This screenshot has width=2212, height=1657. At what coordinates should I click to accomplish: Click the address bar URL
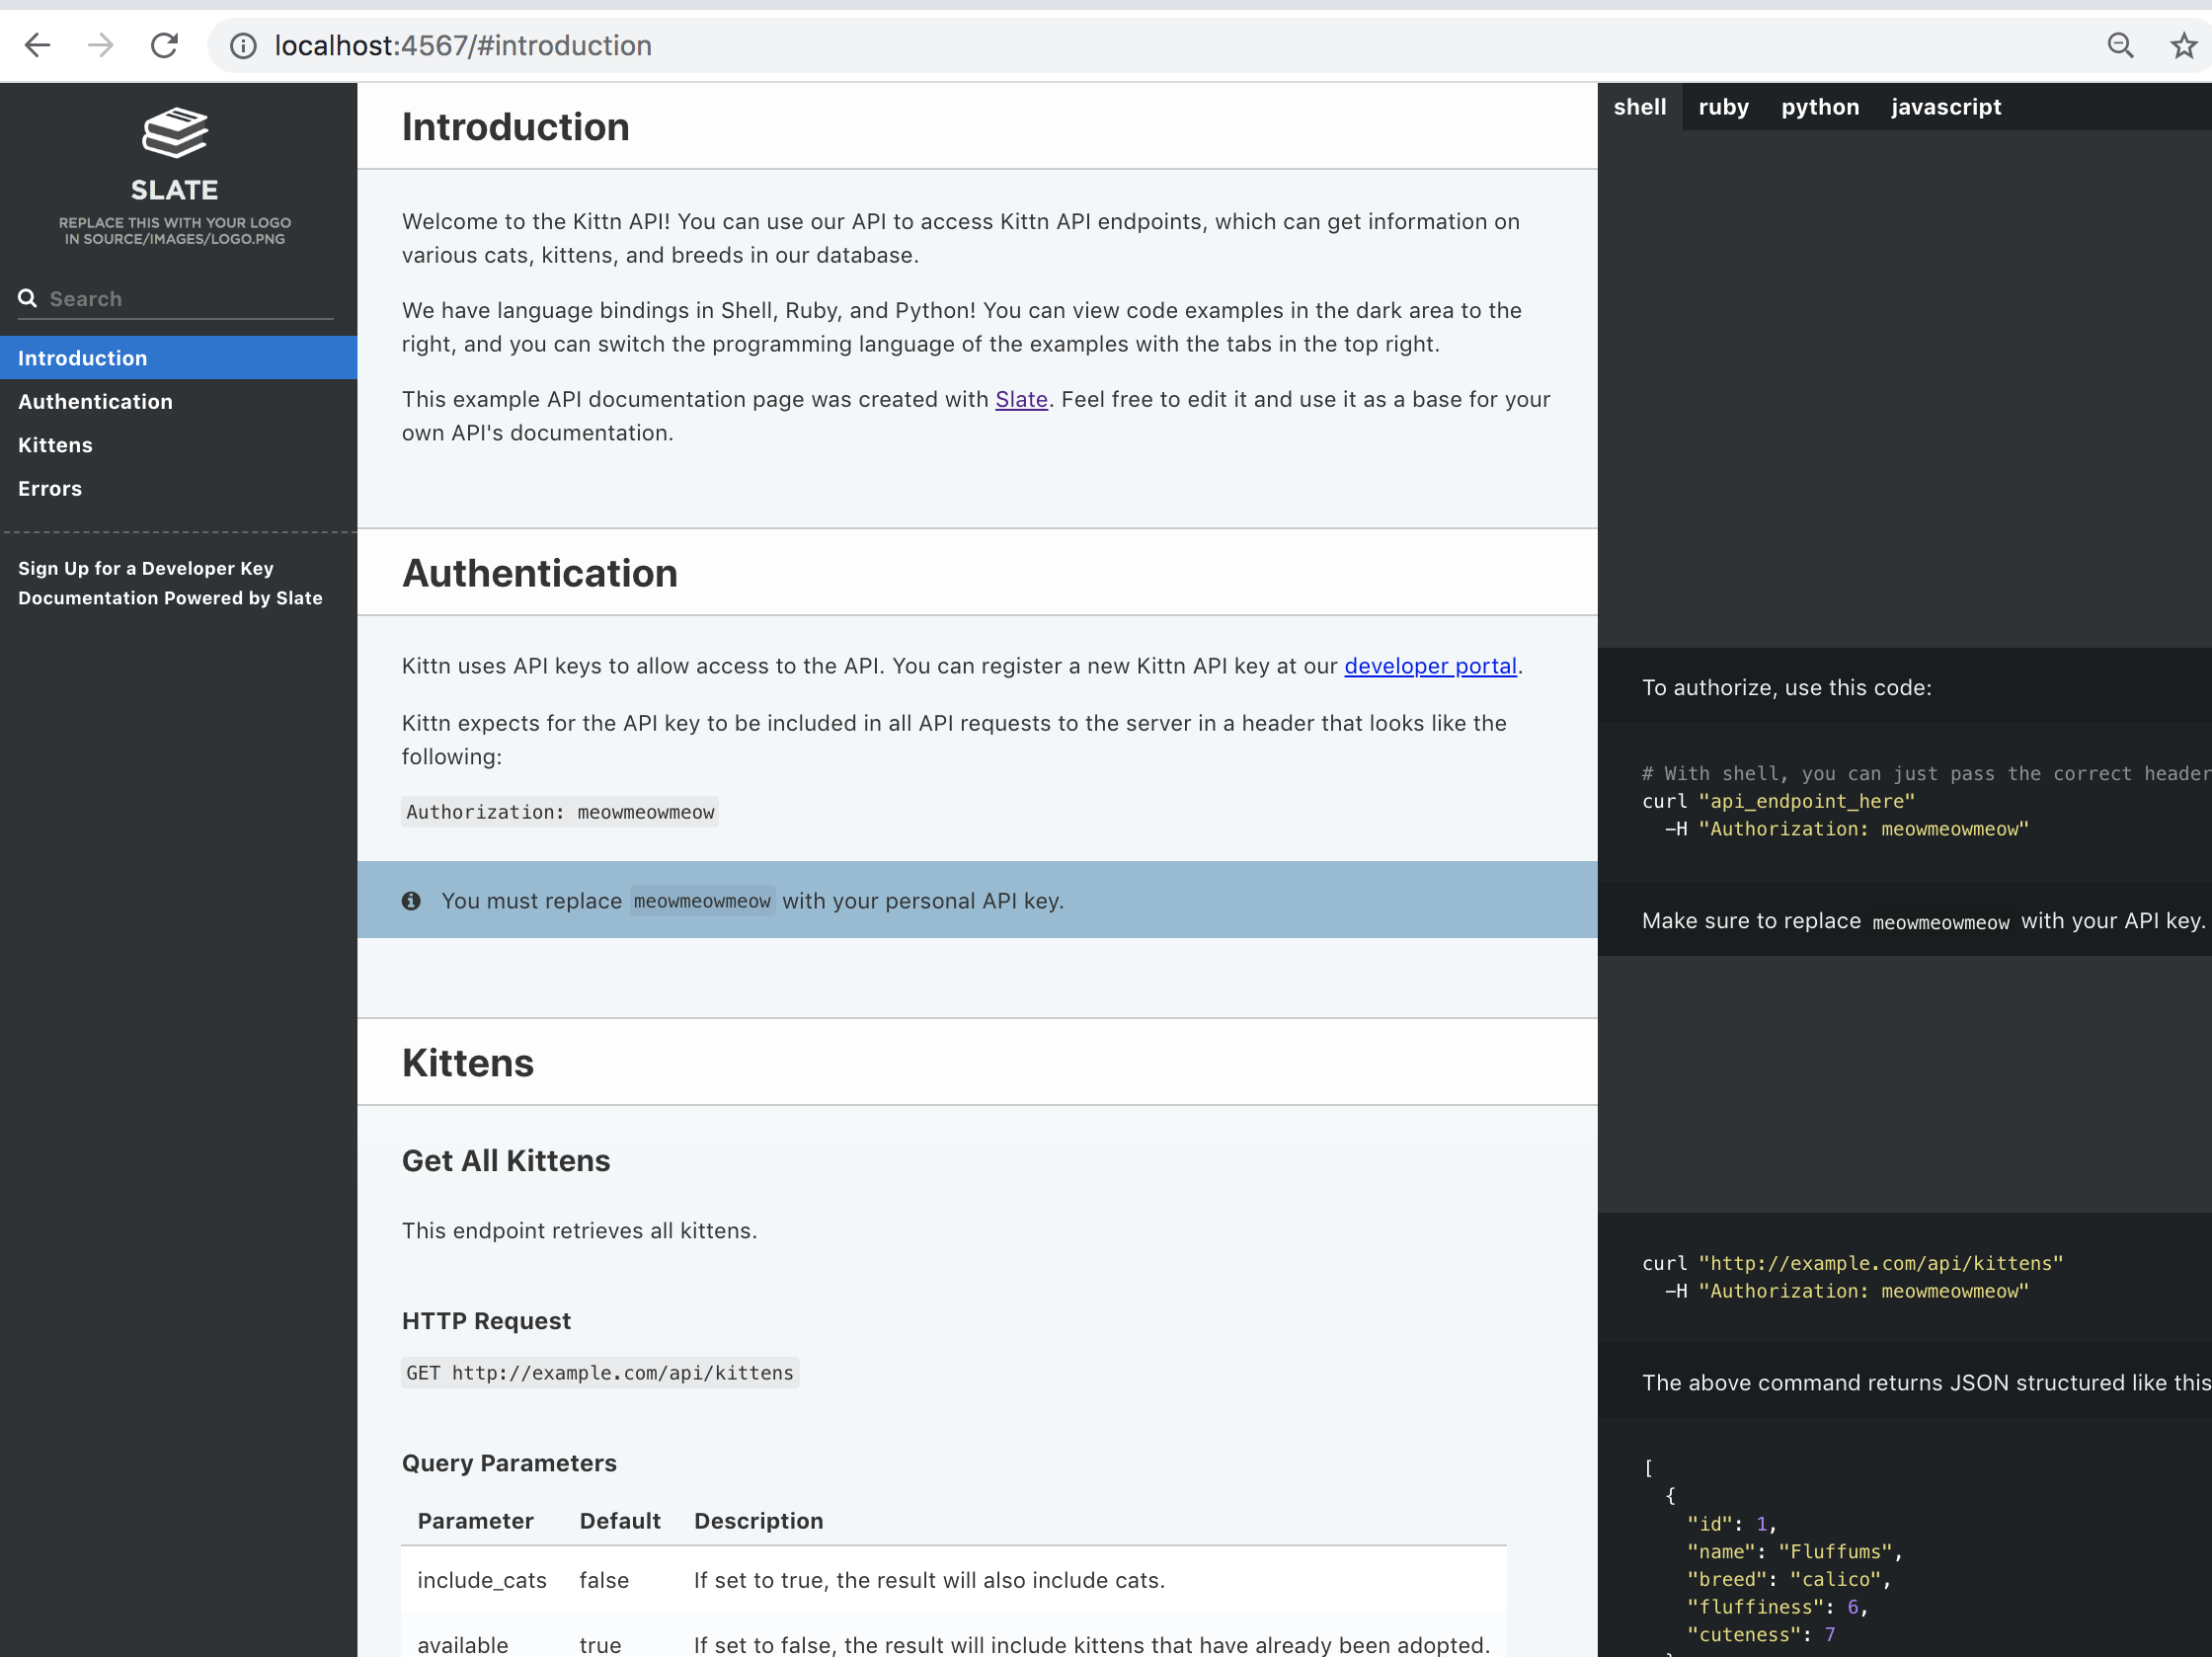coord(463,45)
